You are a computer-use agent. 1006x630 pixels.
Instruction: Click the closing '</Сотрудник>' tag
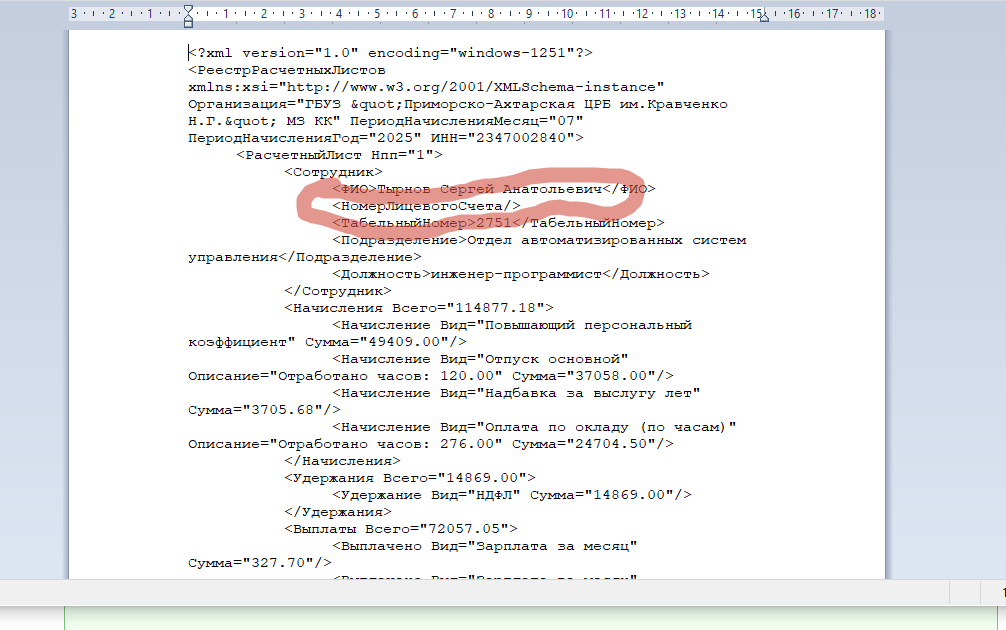tap(338, 291)
